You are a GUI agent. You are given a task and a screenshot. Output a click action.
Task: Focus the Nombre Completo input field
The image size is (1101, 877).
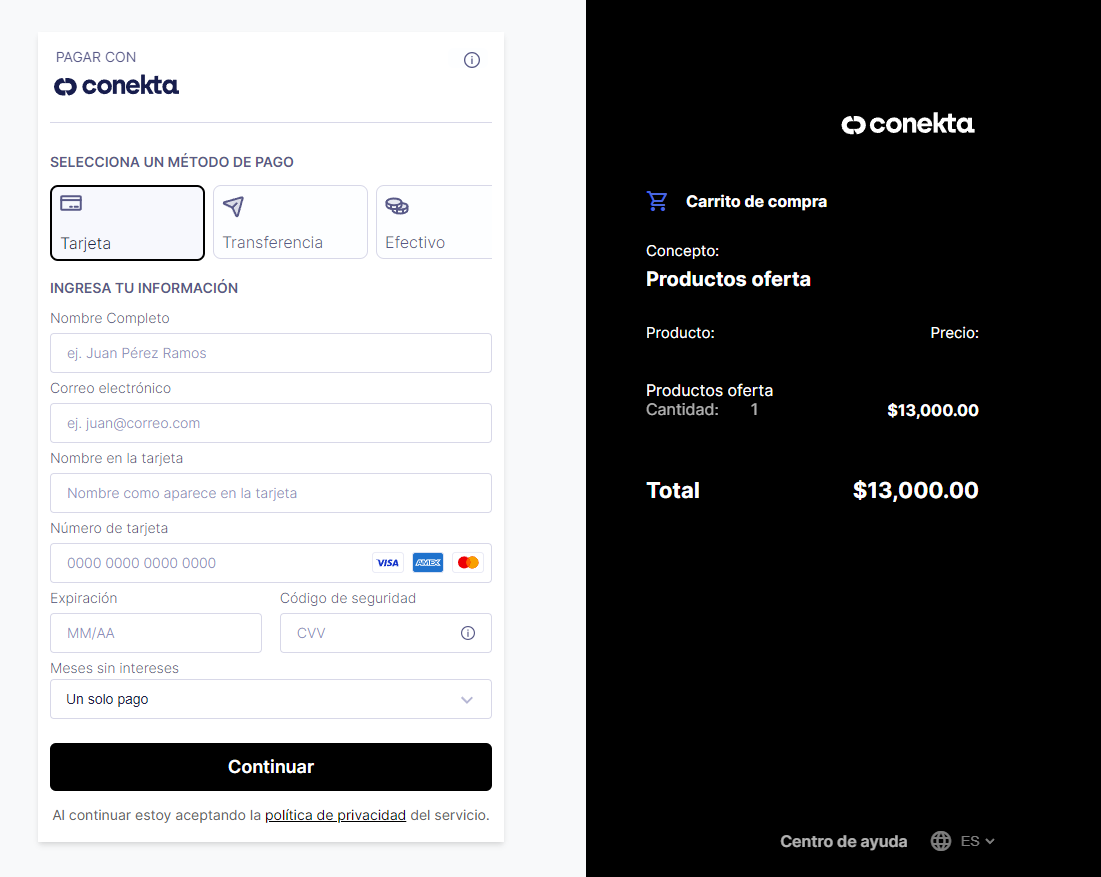click(270, 353)
